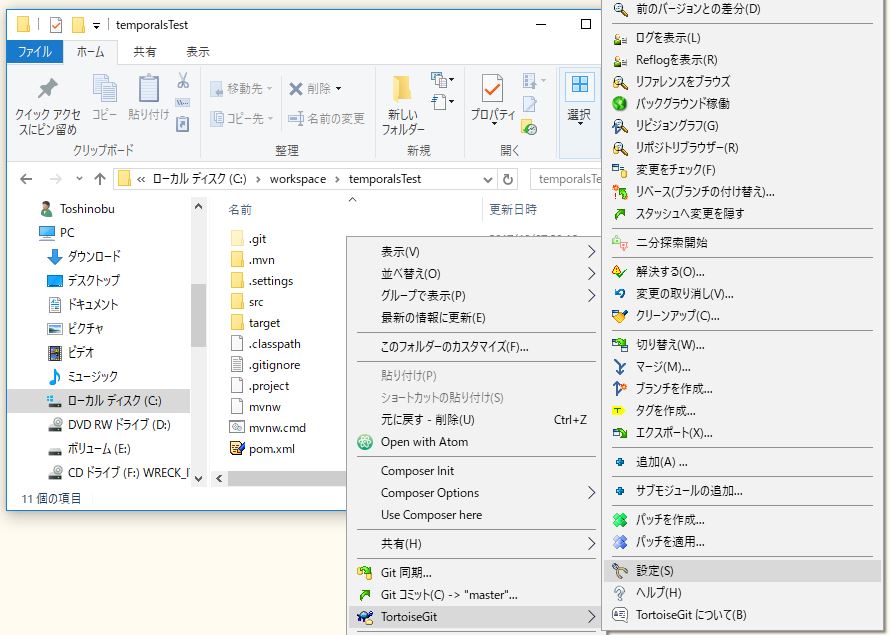
Task: Open TortoiseGit 設定(S) settings entry
Action: pyautogui.click(x=742, y=570)
